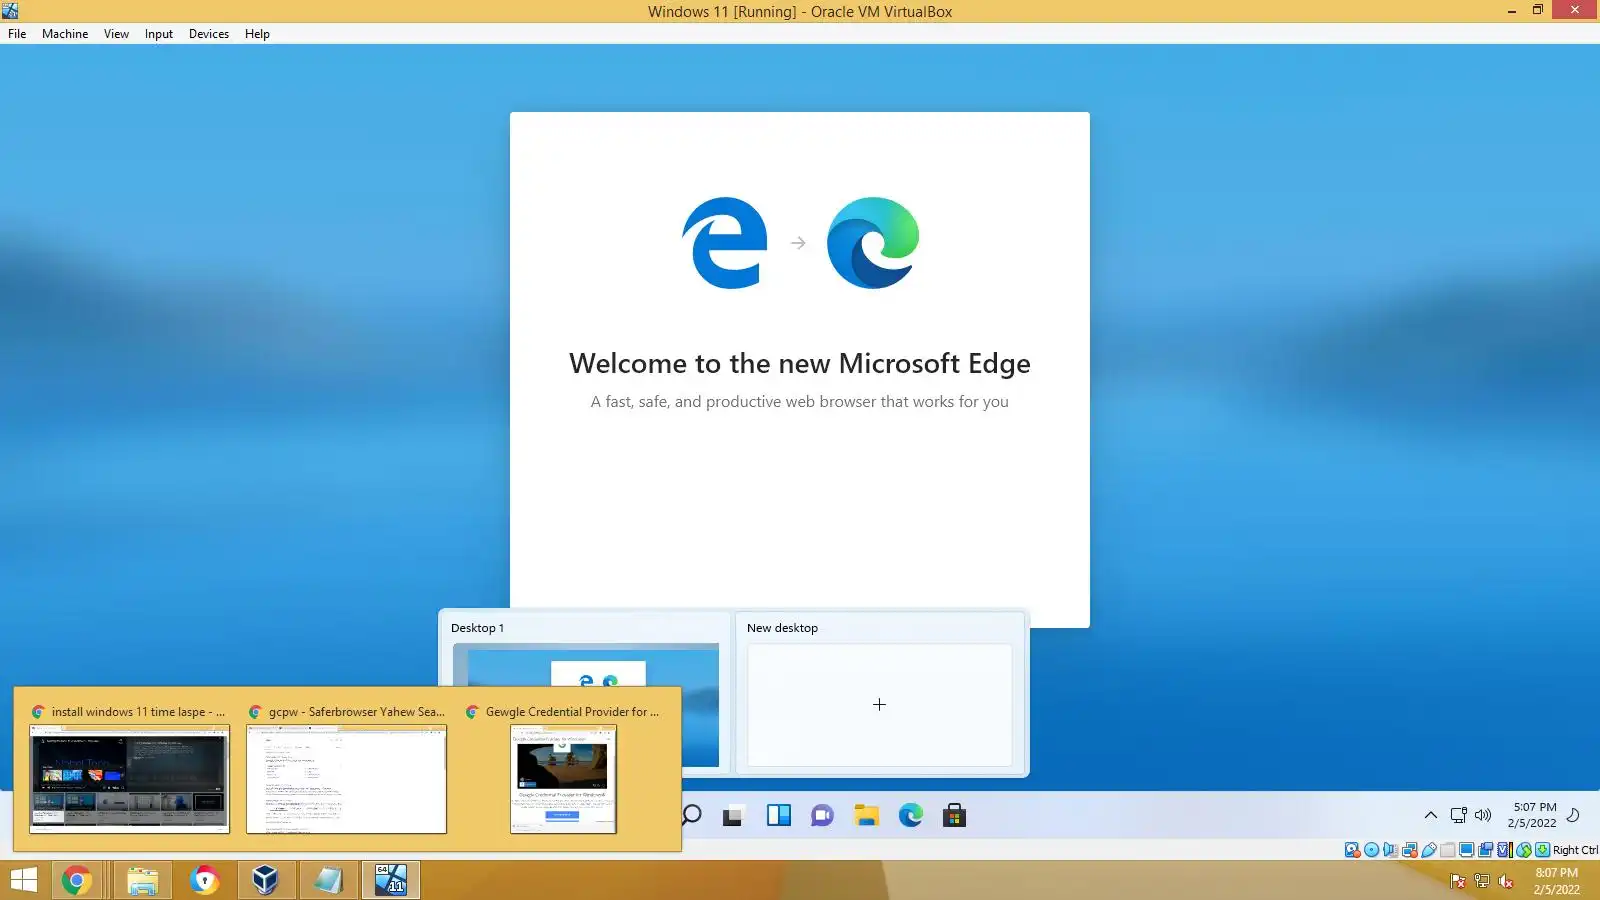This screenshot has width=1600, height=900.
Task: Open the guest clock showing 5:07 PM
Action: (1533, 815)
